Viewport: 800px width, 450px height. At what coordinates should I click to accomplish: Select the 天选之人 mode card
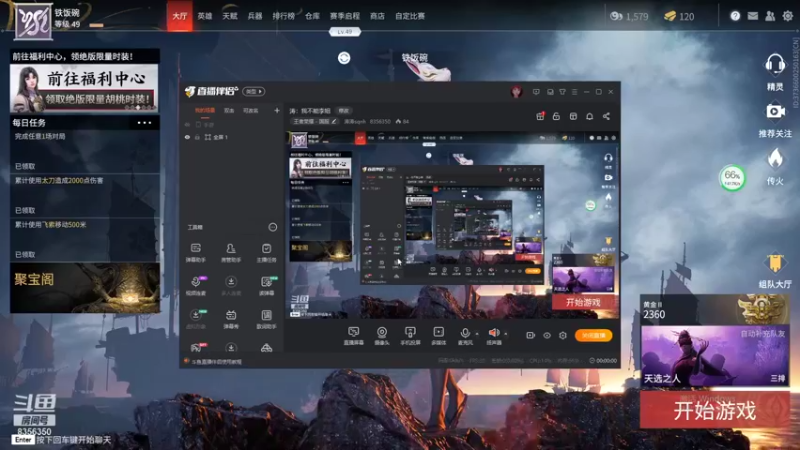714,356
